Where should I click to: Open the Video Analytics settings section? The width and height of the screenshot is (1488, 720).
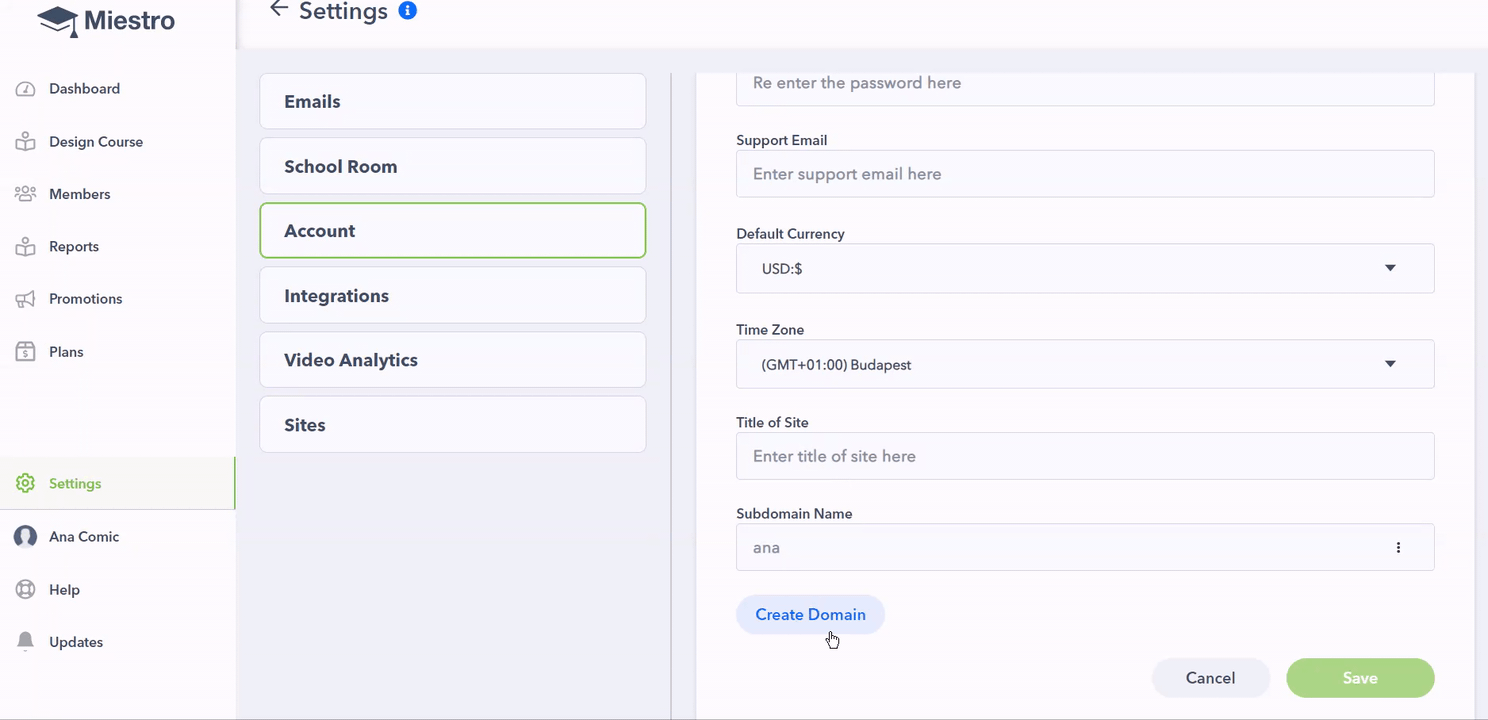(452, 360)
